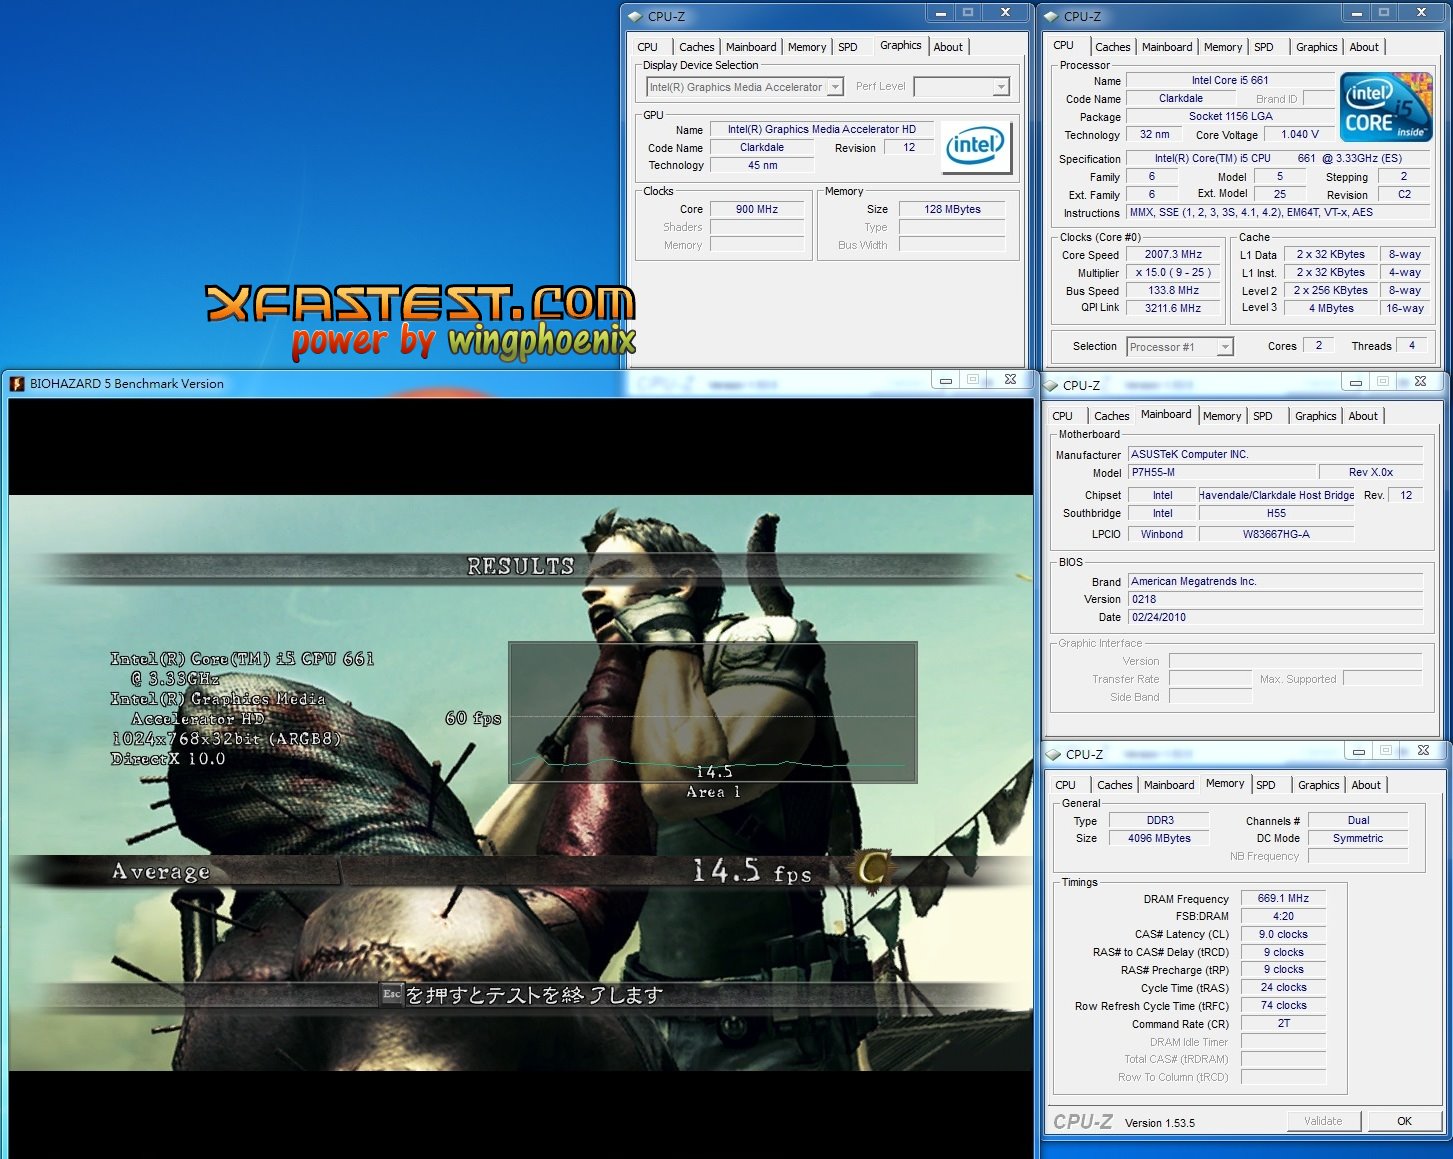
Task: Click the processor name field Intel Core i5 661
Action: click(1229, 80)
